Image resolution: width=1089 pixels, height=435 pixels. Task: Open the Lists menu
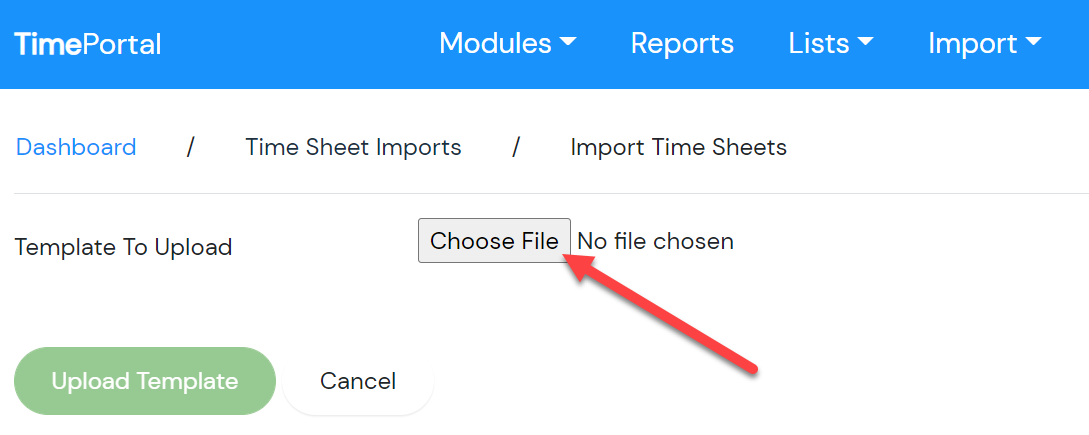pyautogui.click(x=831, y=43)
